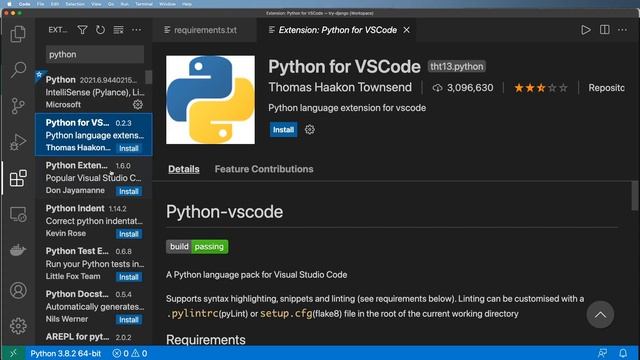640x360 pixels.
Task: Open the File menu in menu bar
Action: click(40, 4)
